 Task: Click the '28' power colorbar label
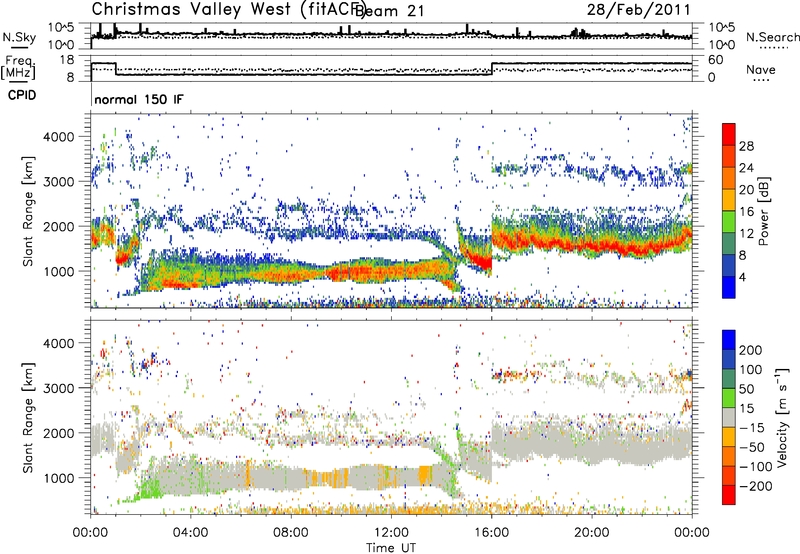(746, 146)
